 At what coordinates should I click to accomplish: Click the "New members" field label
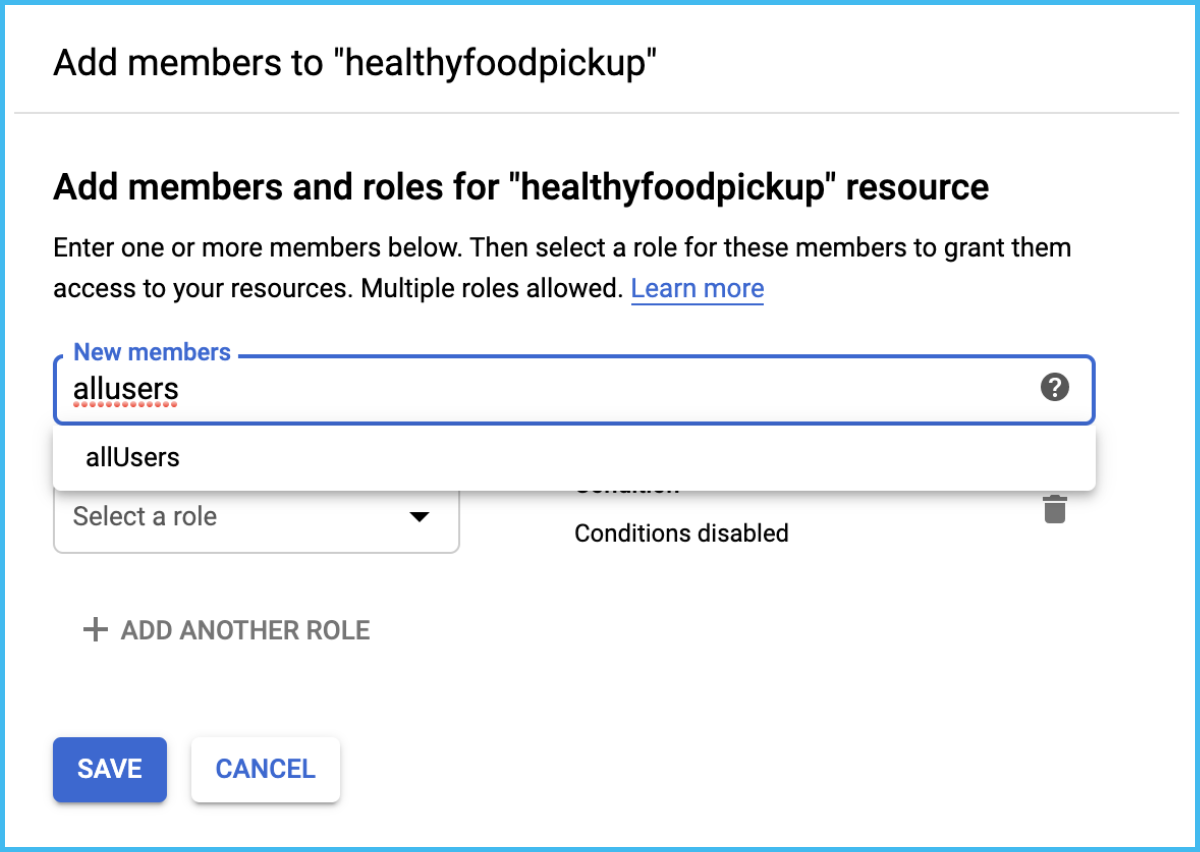click(152, 352)
